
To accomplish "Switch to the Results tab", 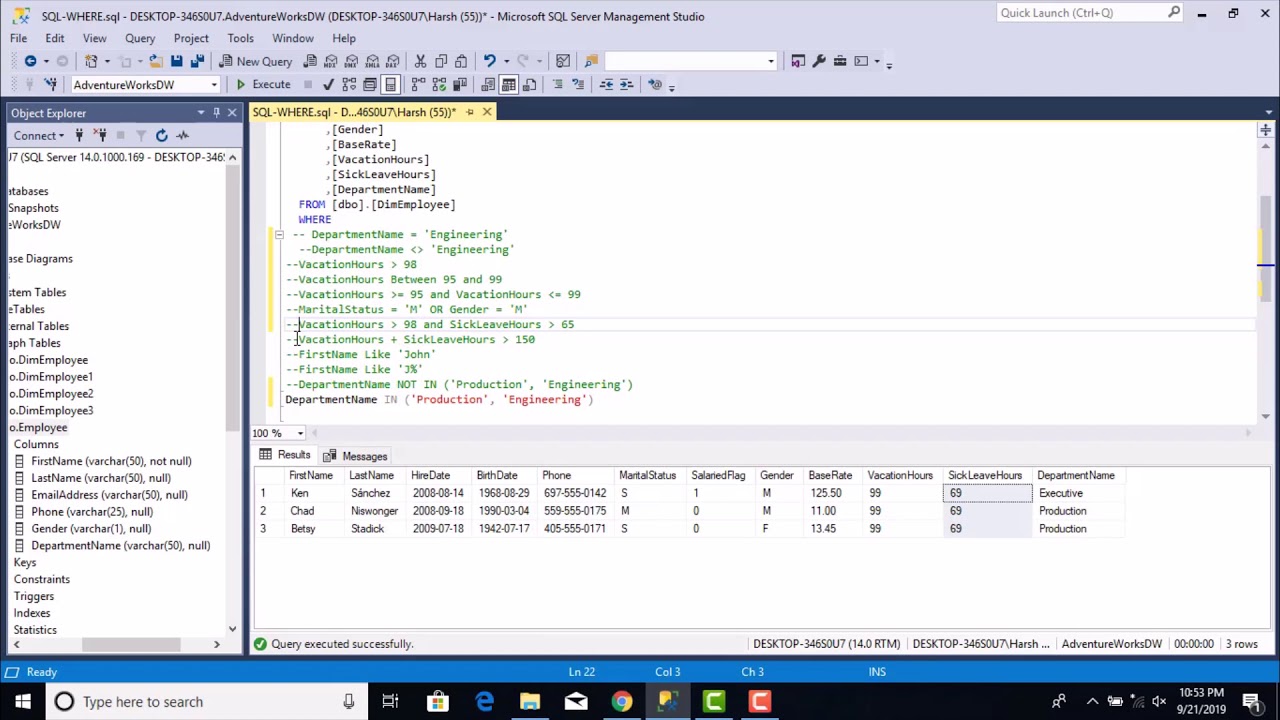I will click(x=285, y=455).
